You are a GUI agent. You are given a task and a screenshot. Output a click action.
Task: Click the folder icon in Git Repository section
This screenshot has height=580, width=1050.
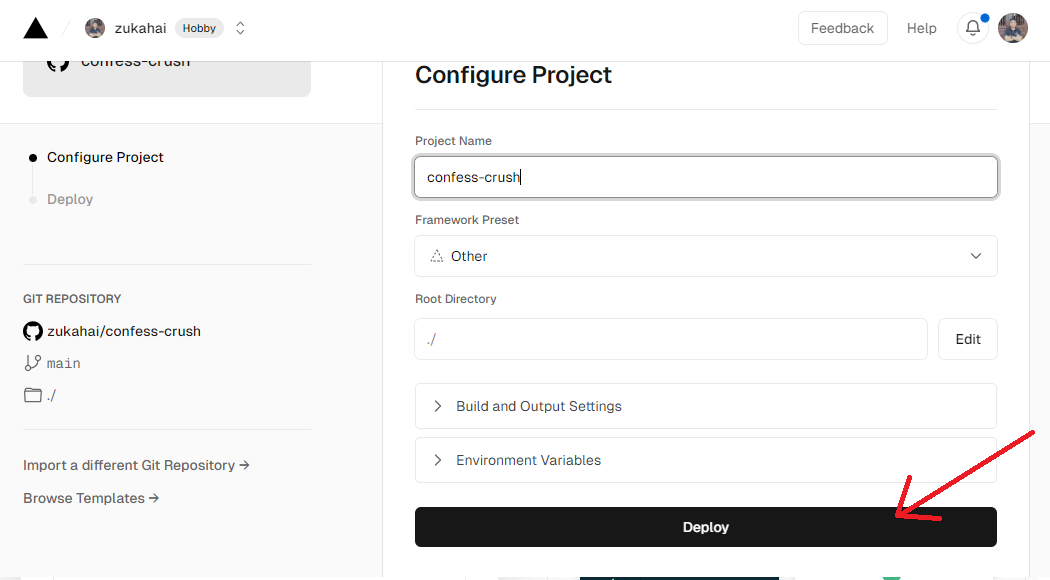click(33, 395)
